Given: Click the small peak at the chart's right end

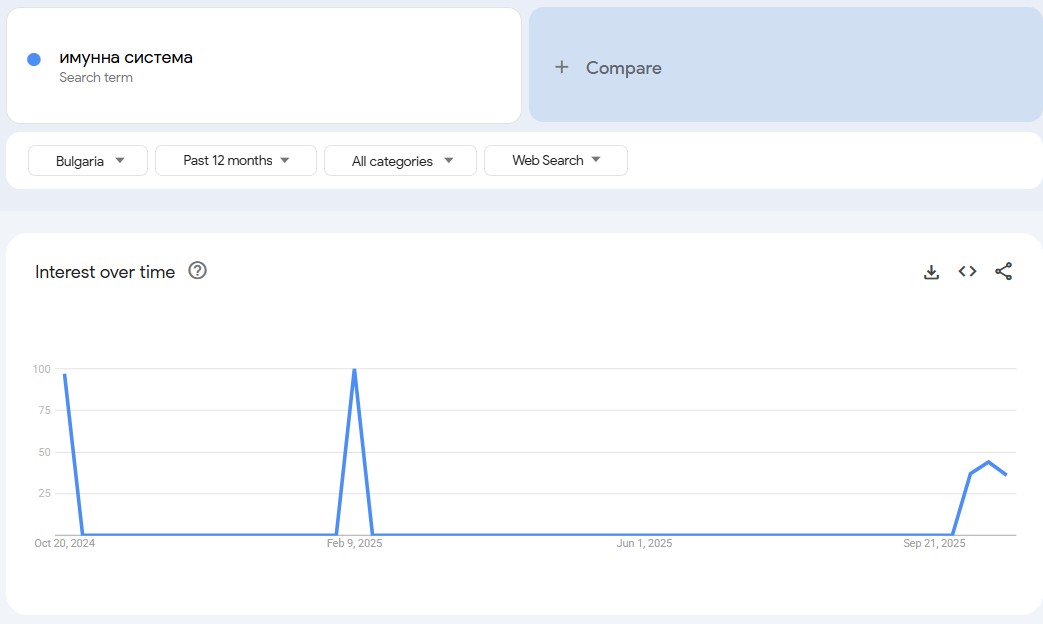Looking at the screenshot, I should [x=988, y=462].
